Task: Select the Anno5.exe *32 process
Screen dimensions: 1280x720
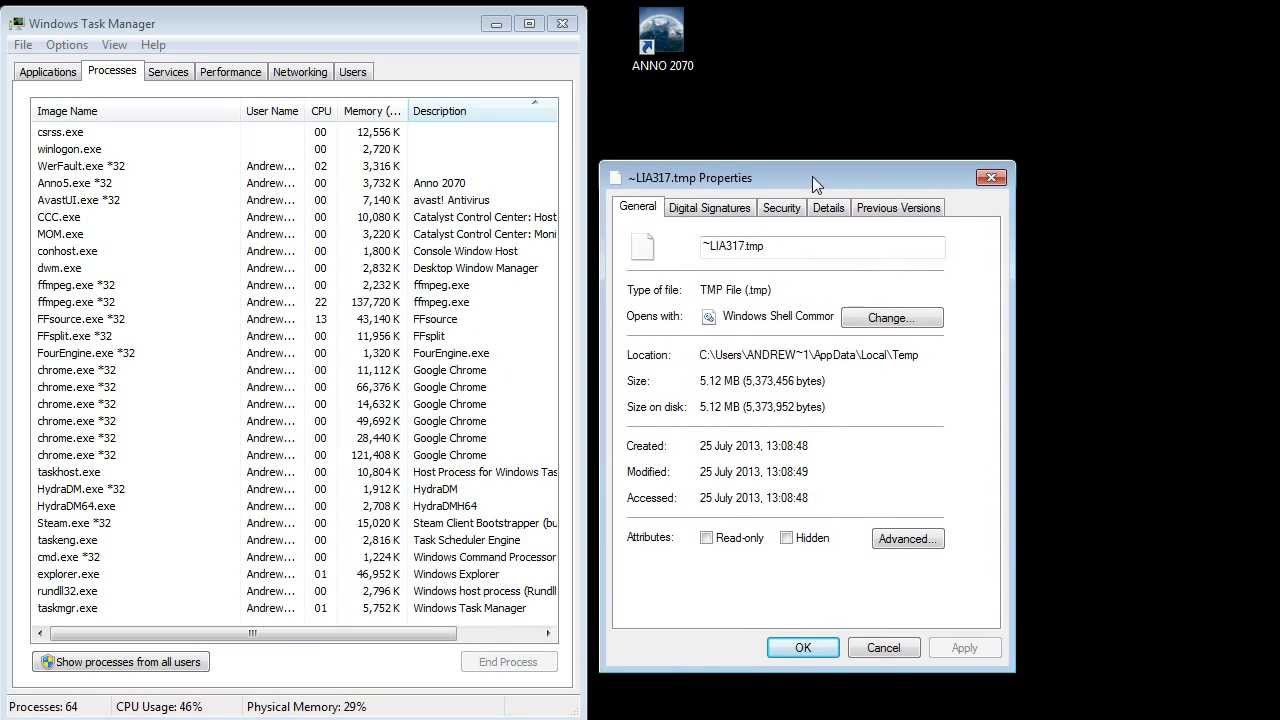Action: pyautogui.click(x=294, y=183)
